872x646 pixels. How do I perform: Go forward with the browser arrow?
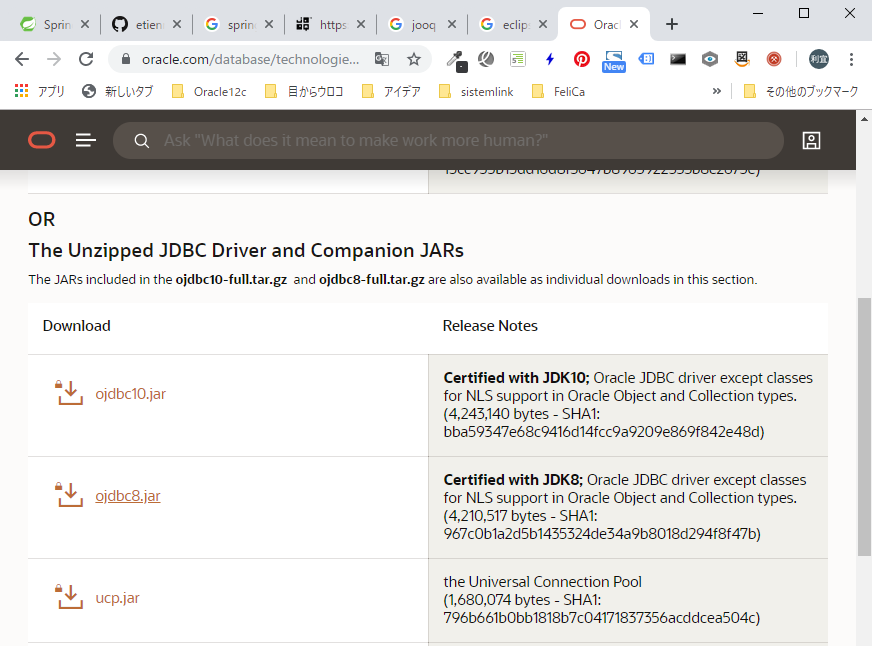coord(54,59)
